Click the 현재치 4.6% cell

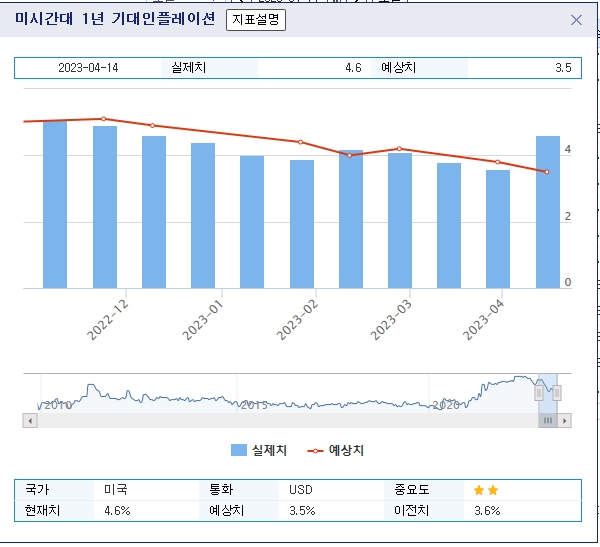tap(117, 511)
